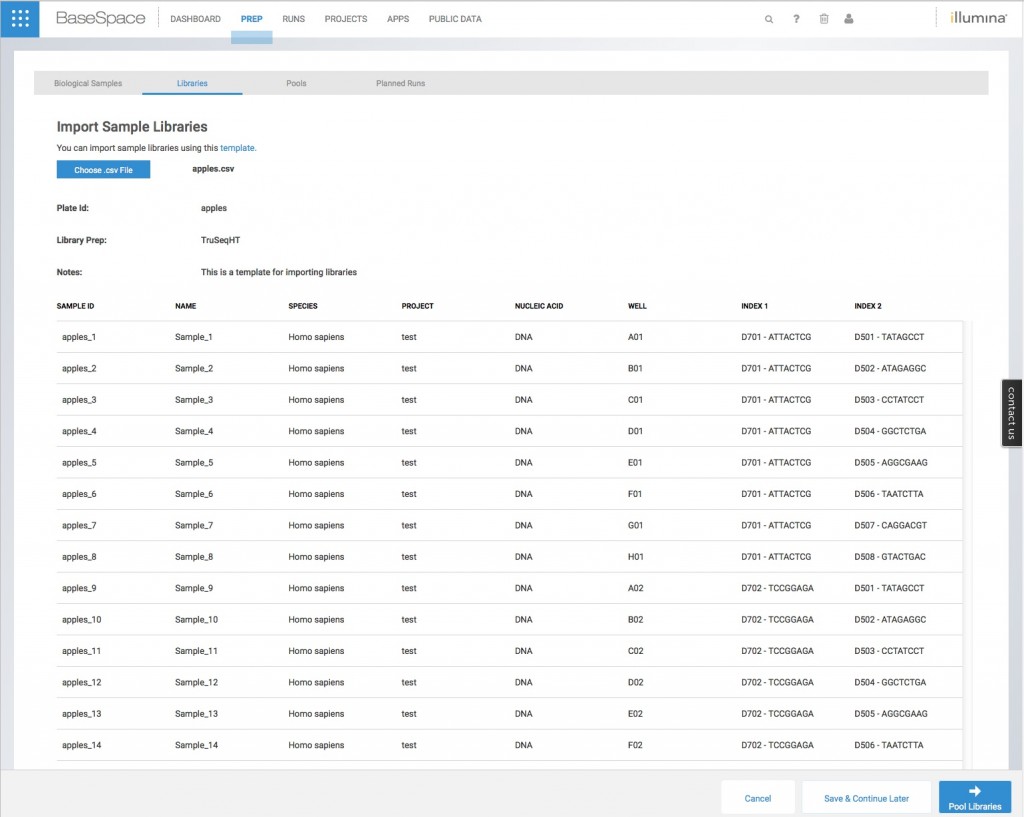Open the Contact us side tab

1012,413
